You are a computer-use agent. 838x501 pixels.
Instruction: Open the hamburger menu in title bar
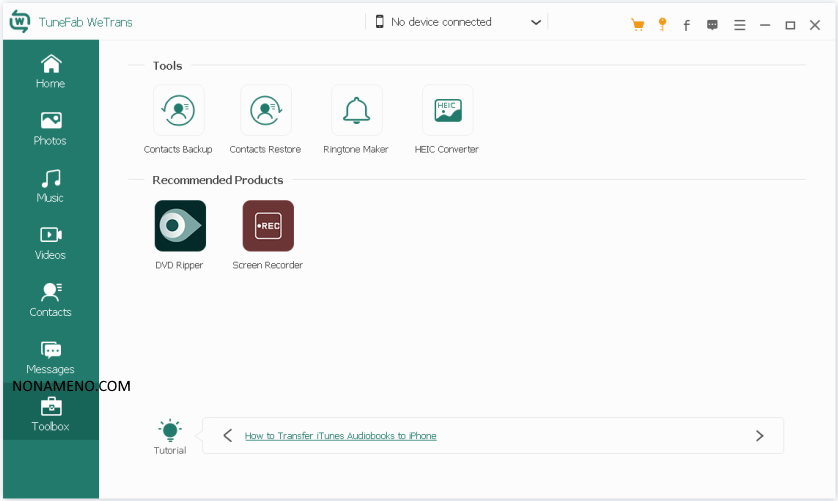(739, 25)
